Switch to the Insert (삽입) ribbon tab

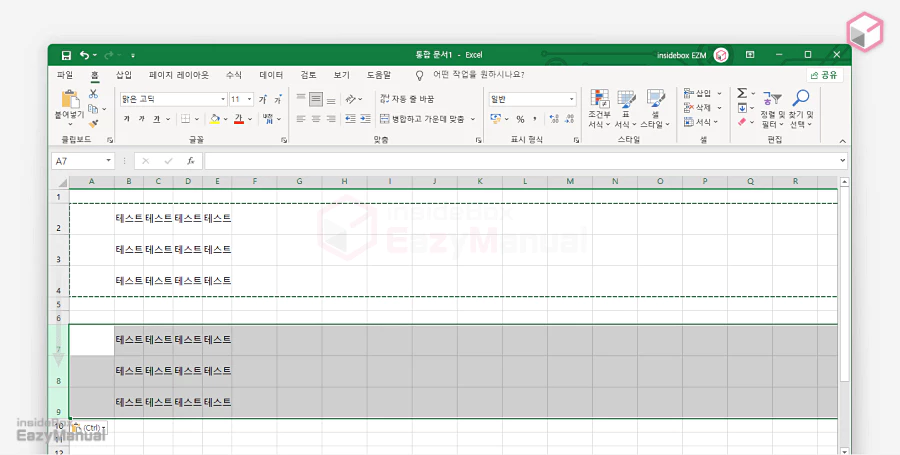(124, 75)
